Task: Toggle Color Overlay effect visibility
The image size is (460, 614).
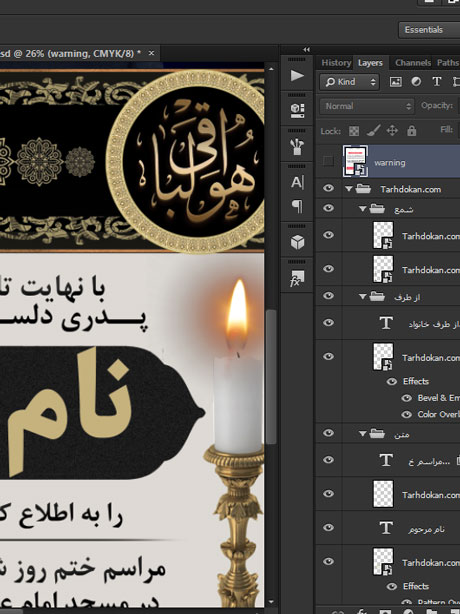Action: pos(407,414)
